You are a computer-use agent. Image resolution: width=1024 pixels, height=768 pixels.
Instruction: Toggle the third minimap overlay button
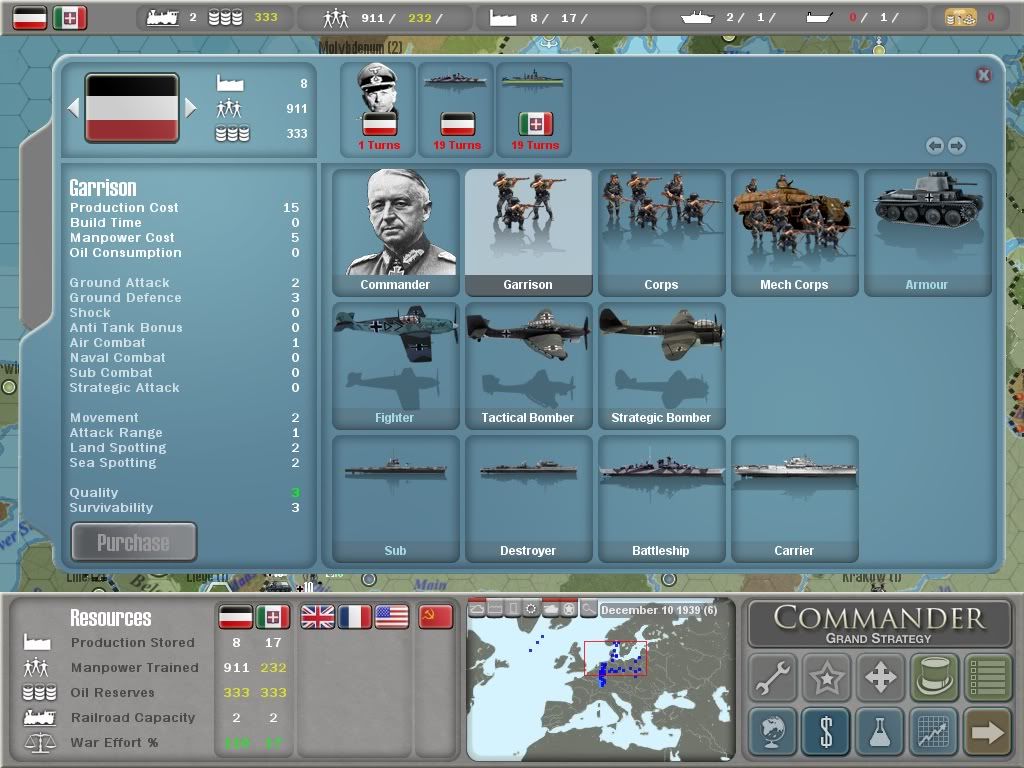514,609
